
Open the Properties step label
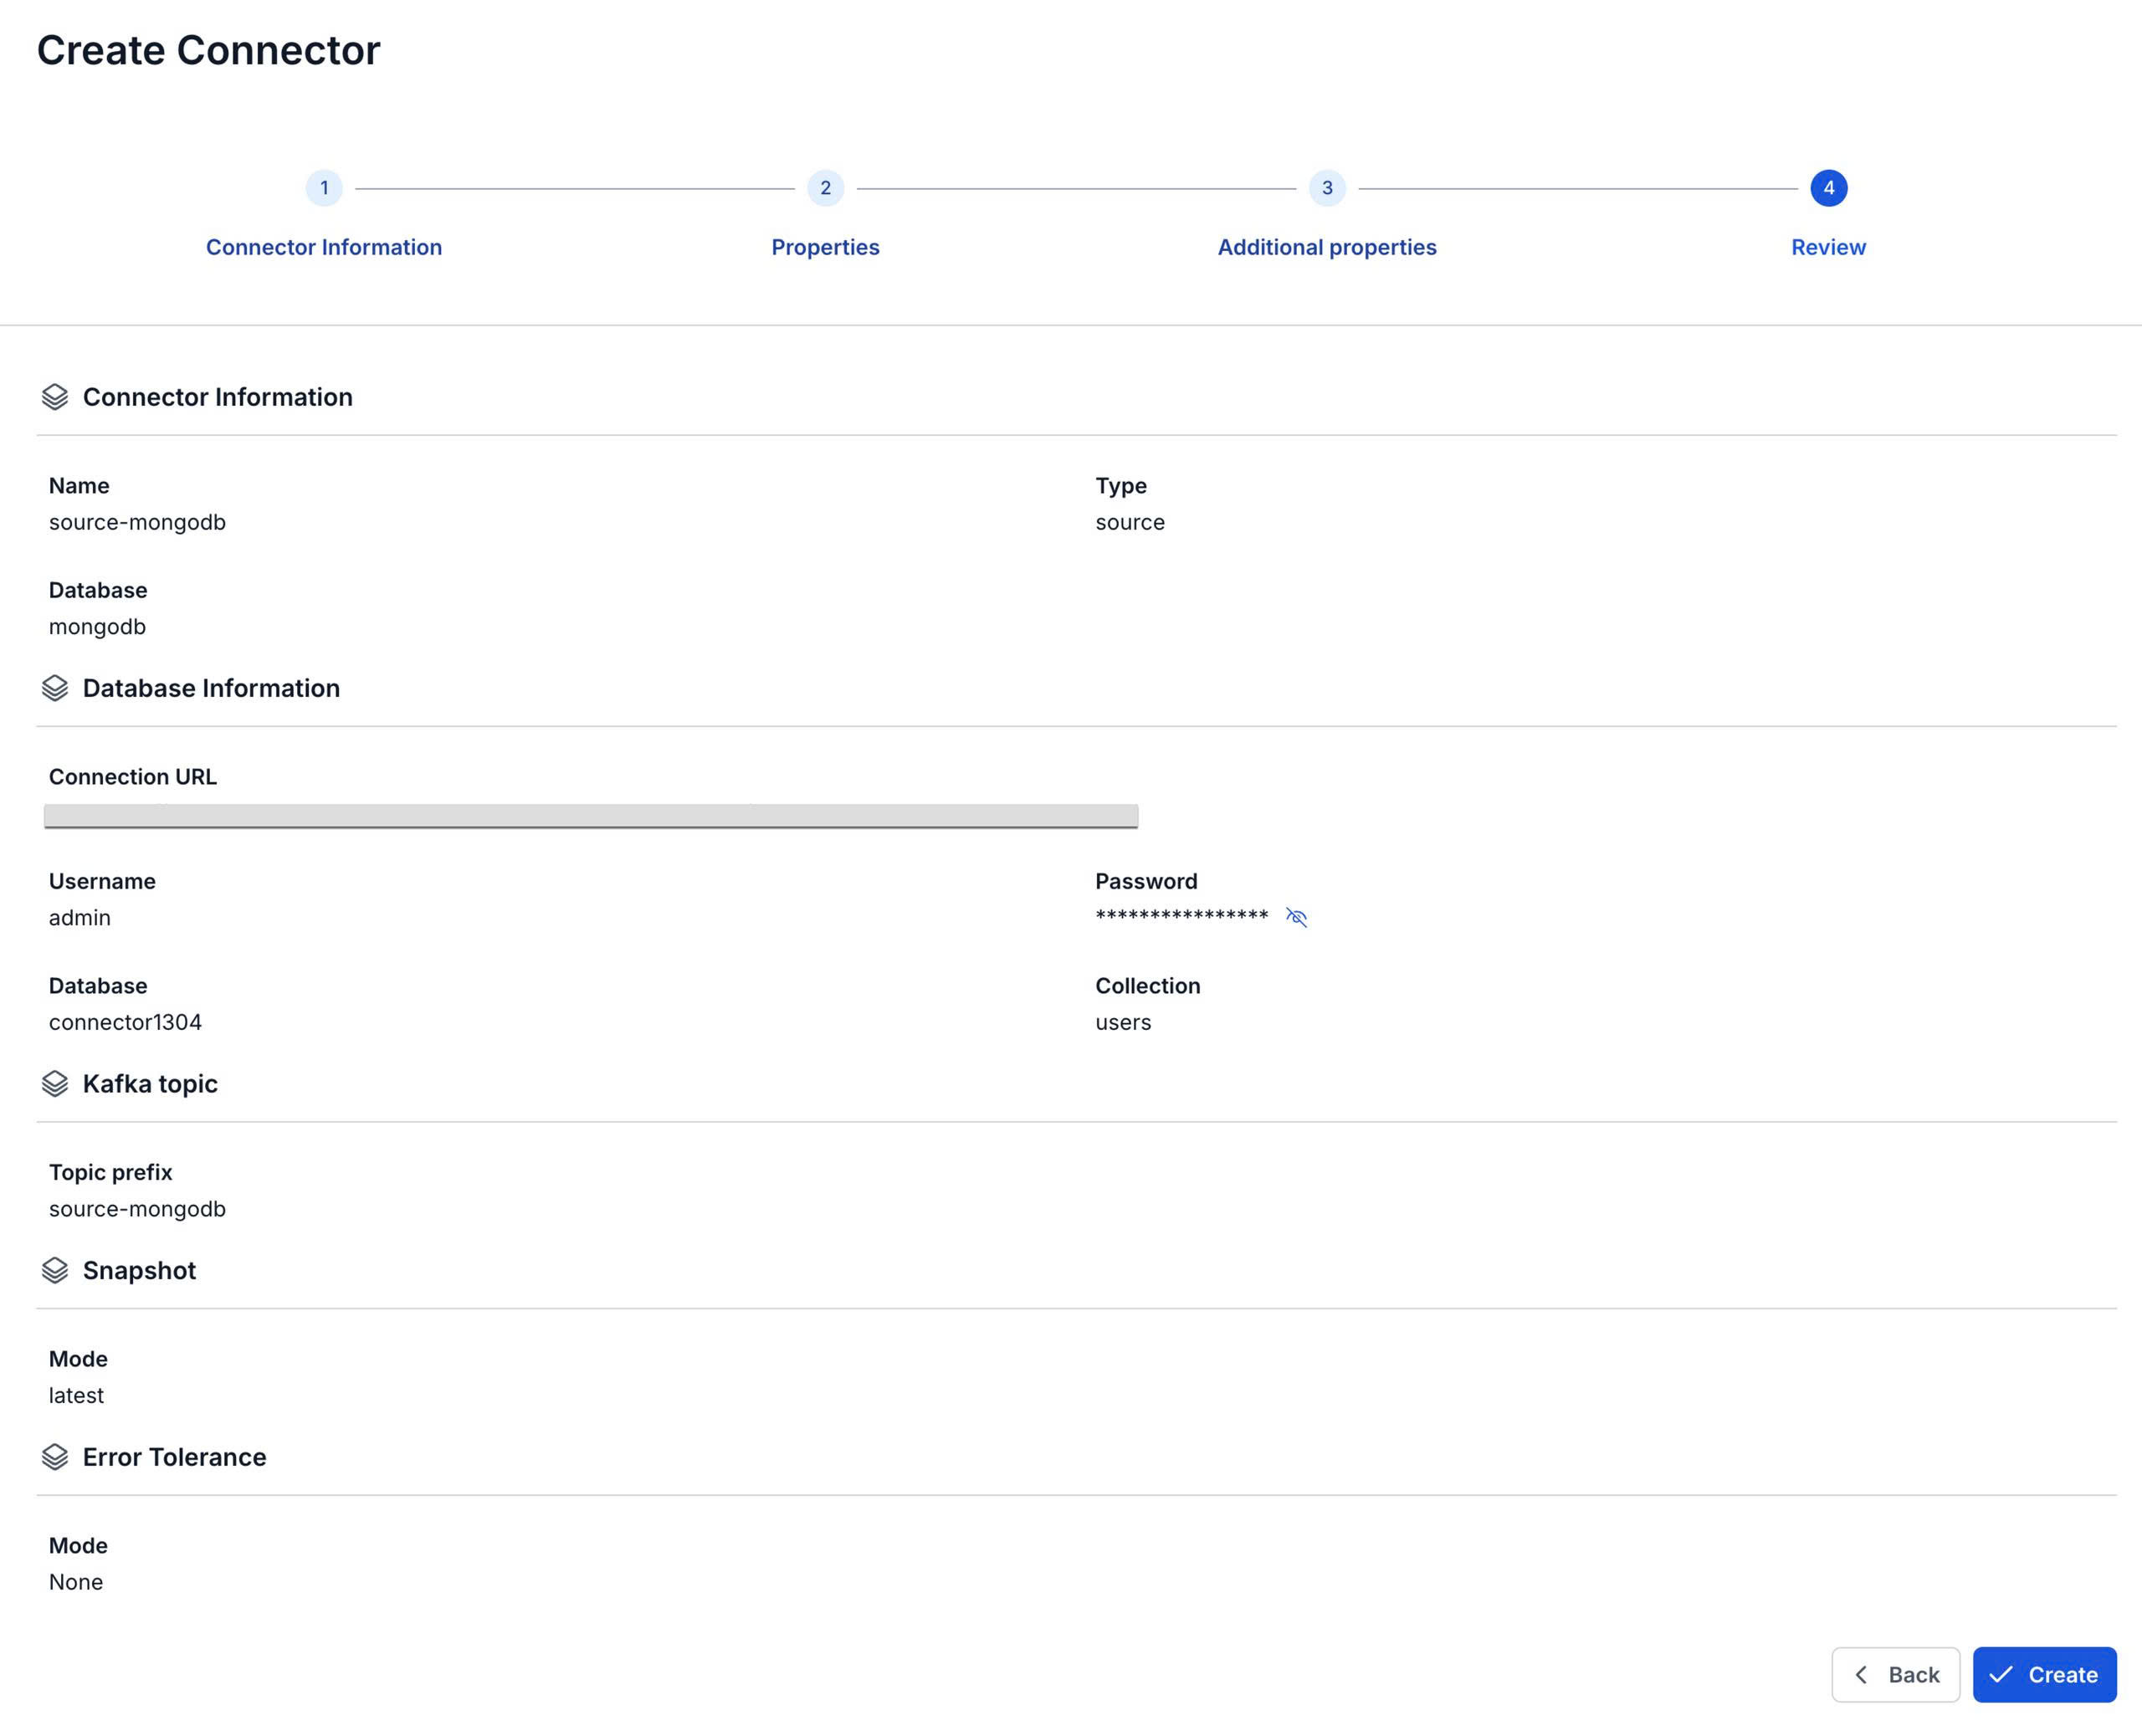pos(825,247)
